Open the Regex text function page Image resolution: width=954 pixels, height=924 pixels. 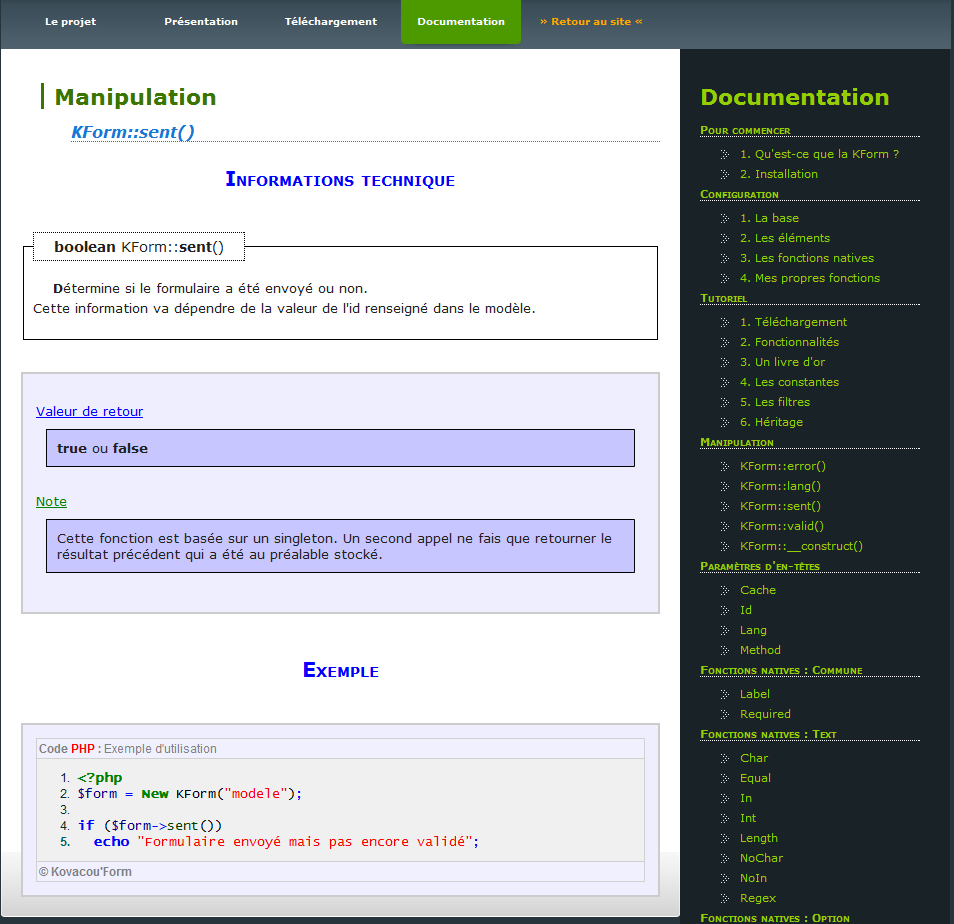(x=757, y=899)
